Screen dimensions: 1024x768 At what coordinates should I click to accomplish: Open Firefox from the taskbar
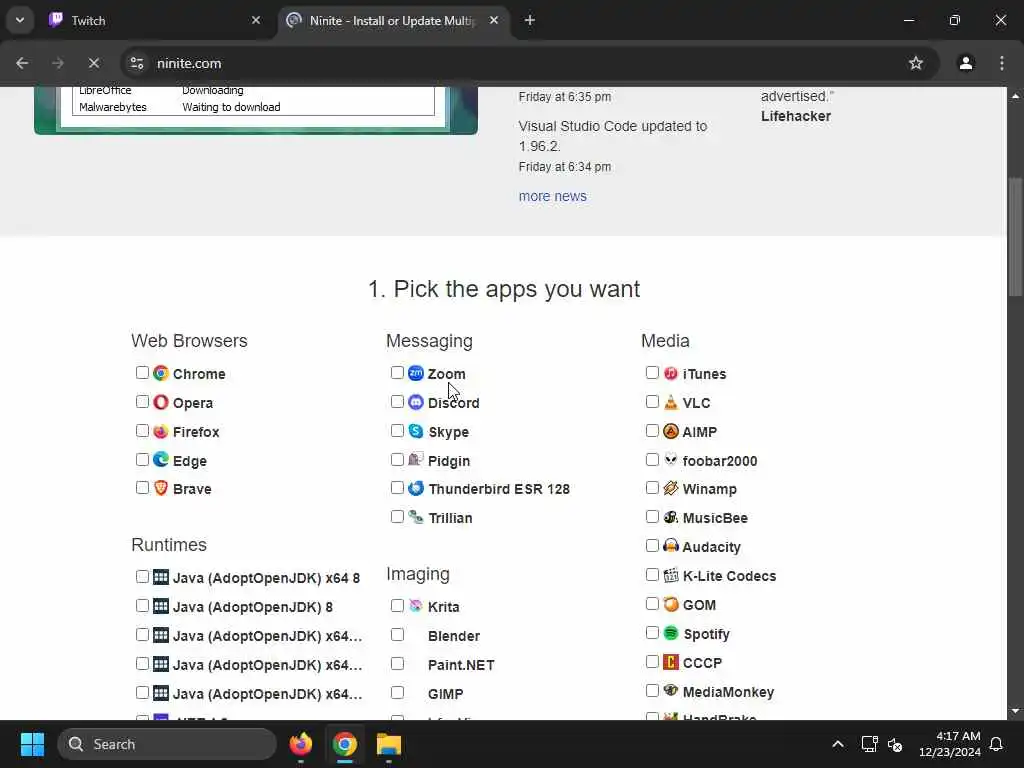click(x=300, y=744)
